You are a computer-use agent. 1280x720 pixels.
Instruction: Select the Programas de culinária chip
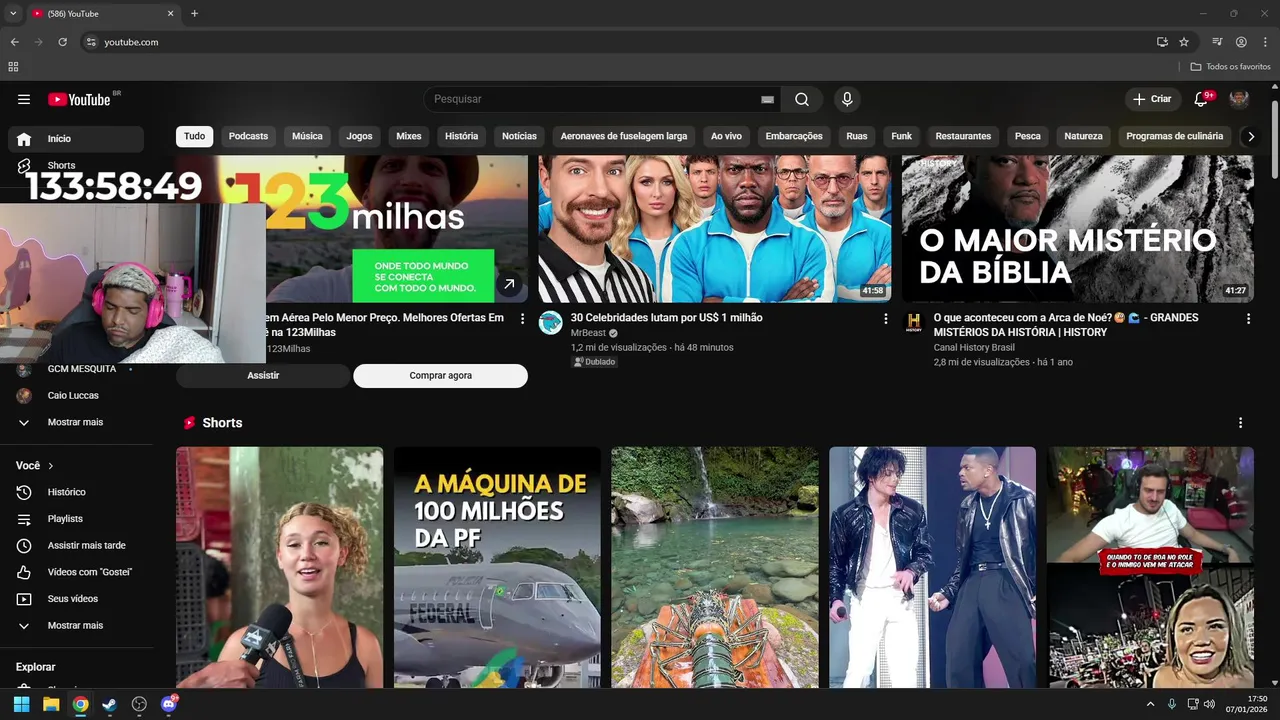click(x=1174, y=136)
